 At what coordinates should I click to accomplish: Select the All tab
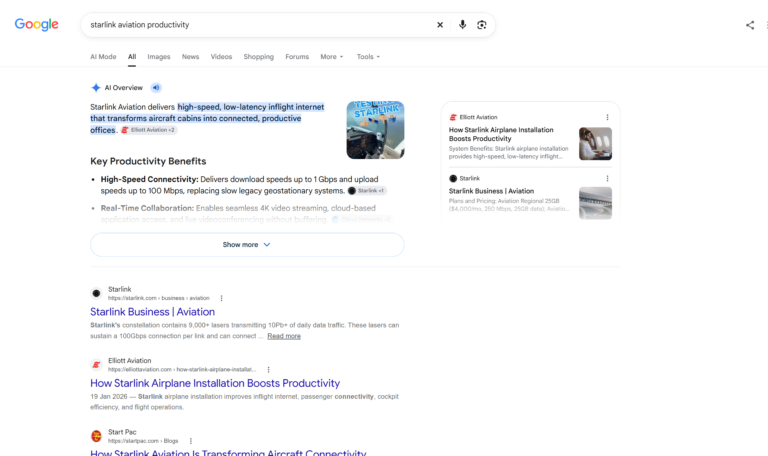[132, 57]
